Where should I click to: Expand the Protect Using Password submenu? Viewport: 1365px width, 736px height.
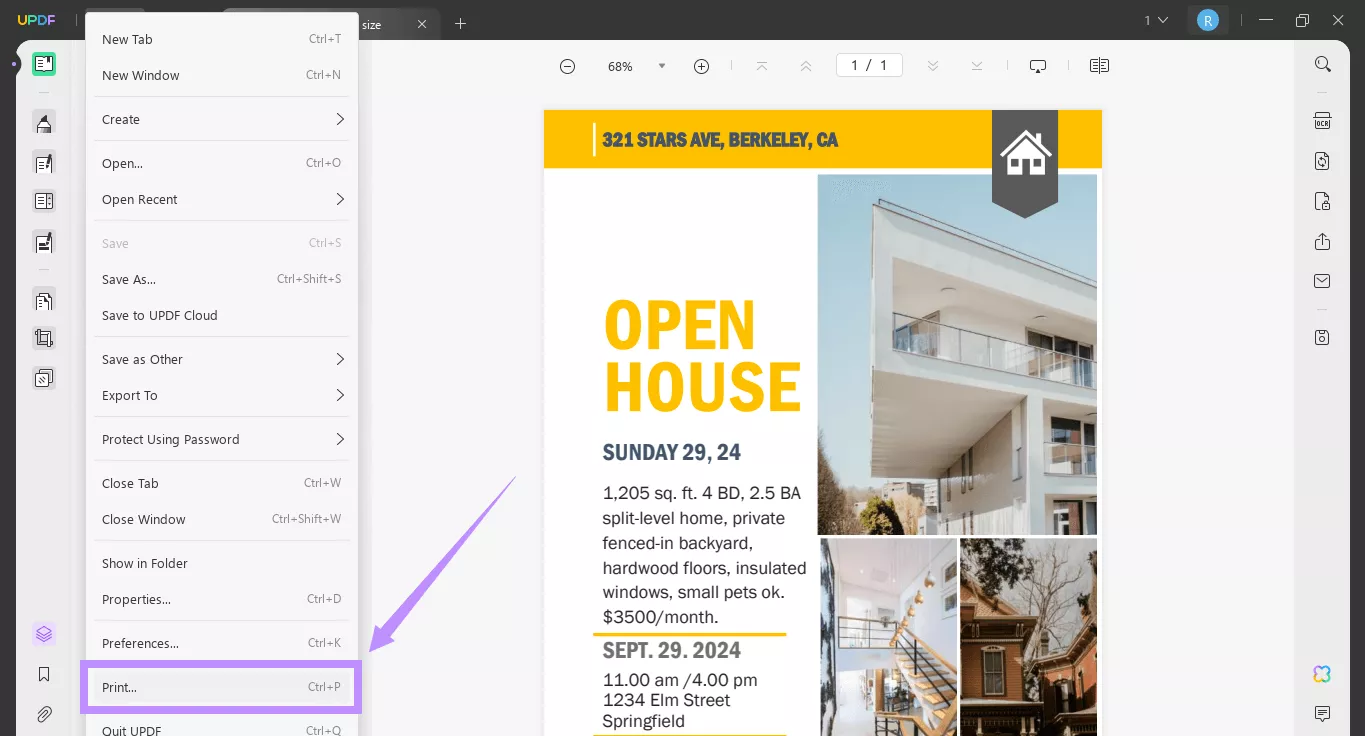click(222, 439)
